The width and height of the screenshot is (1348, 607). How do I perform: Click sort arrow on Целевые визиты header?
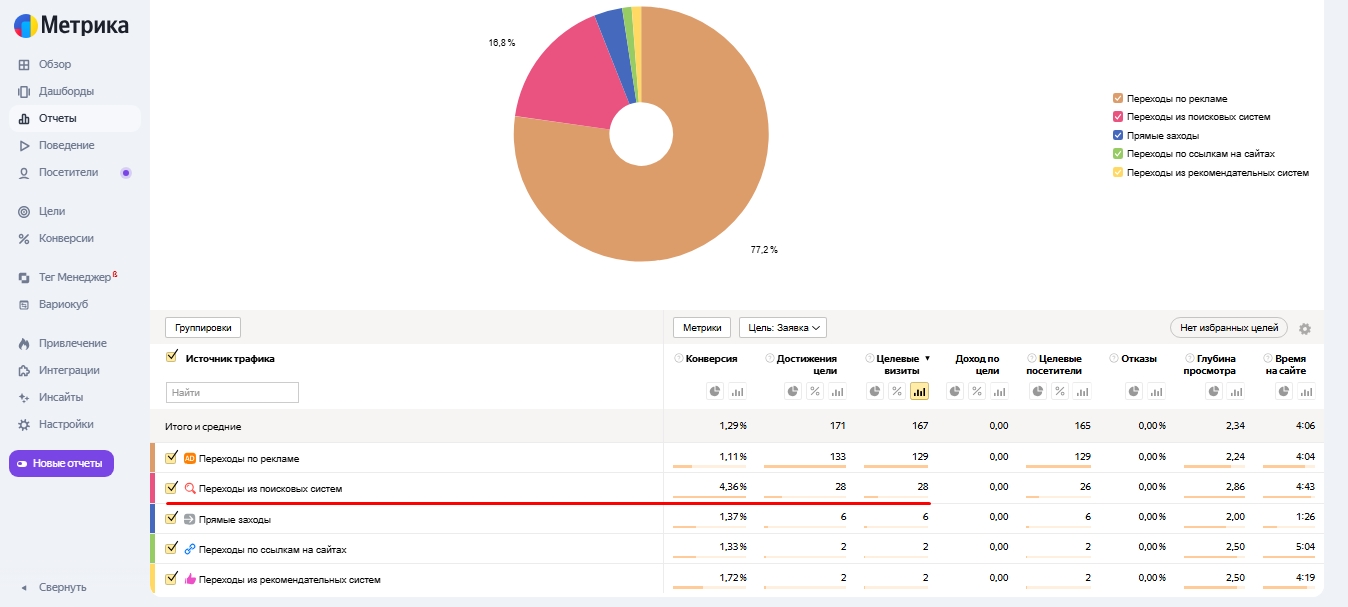pos(927,358)
